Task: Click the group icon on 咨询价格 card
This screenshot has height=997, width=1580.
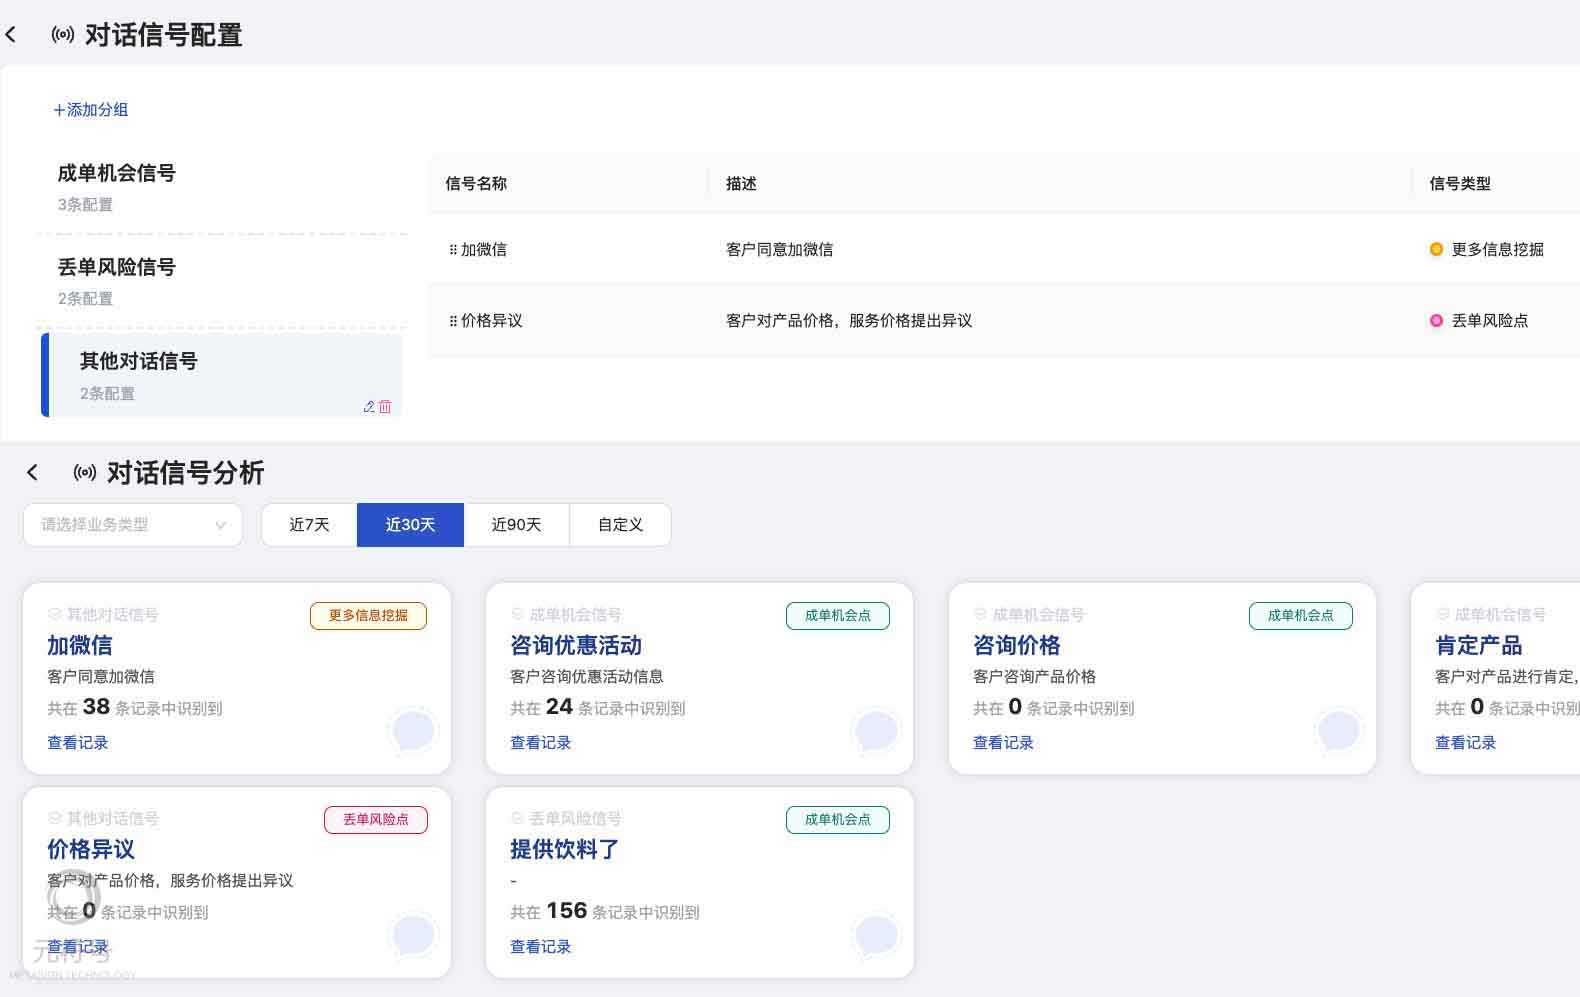Action: pos(981,615)
